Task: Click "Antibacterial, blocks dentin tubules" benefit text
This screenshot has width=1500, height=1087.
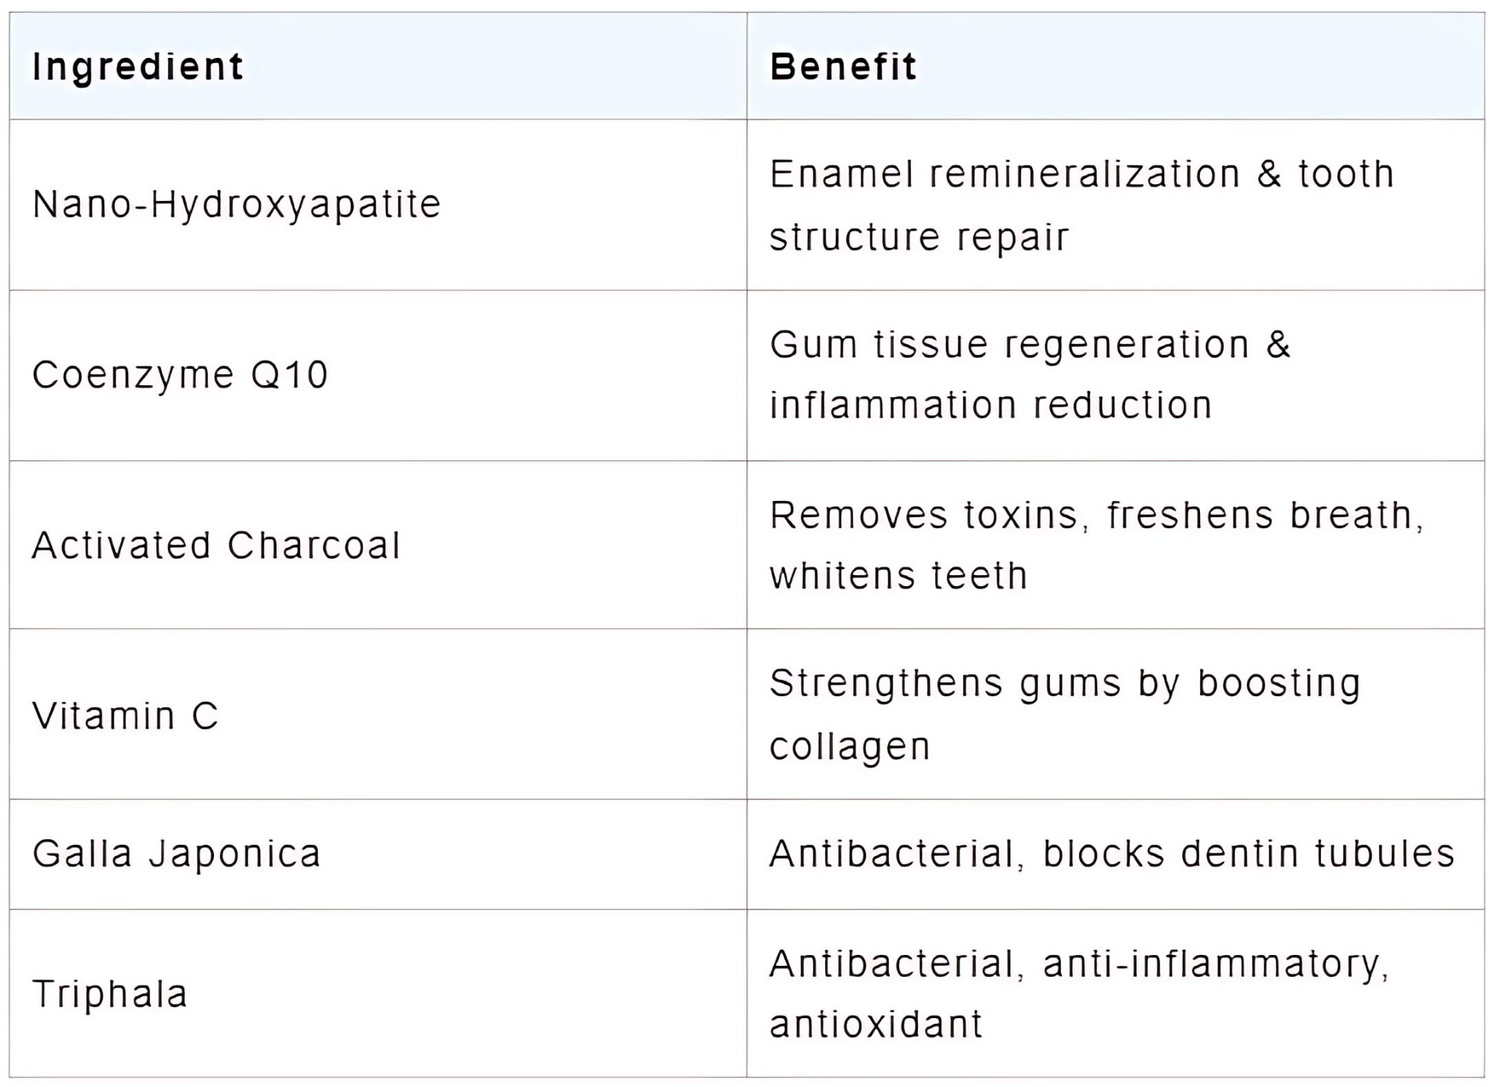Action: (x=1112, y=854)
